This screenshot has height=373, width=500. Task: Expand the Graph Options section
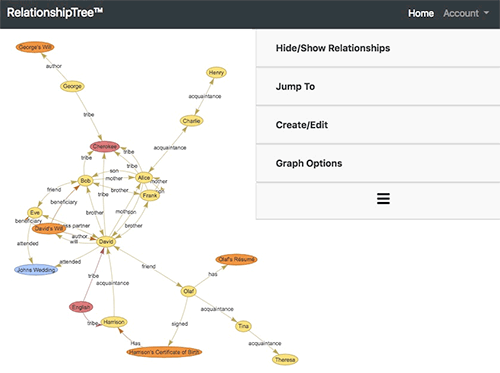(378, 163)
